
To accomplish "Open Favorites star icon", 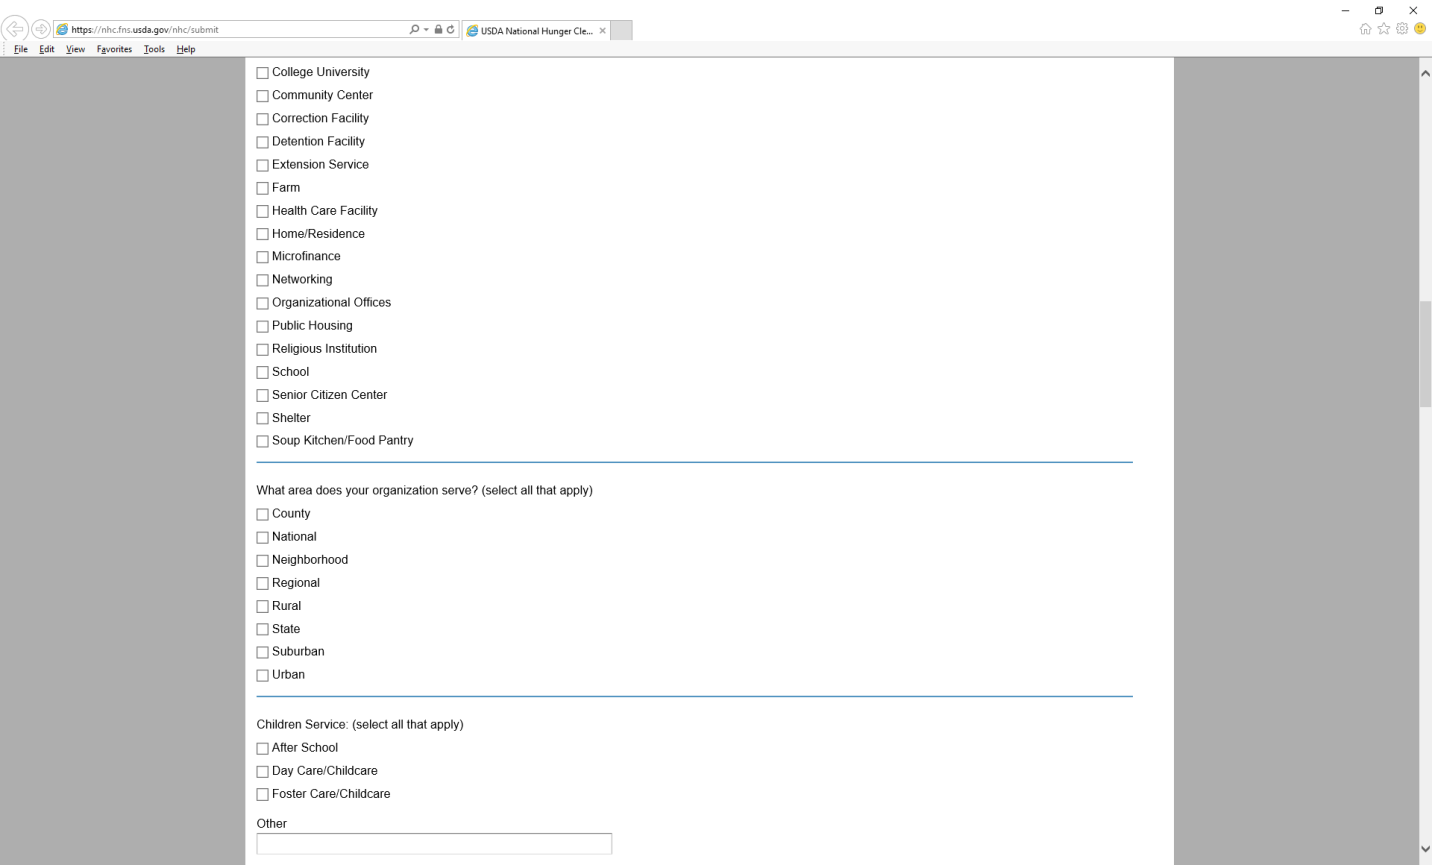I will [1384, 29].
